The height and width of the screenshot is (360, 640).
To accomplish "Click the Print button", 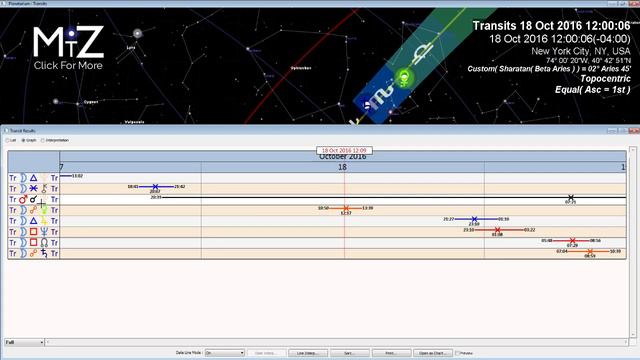I will pyautogui.click(x=391, y=353).
